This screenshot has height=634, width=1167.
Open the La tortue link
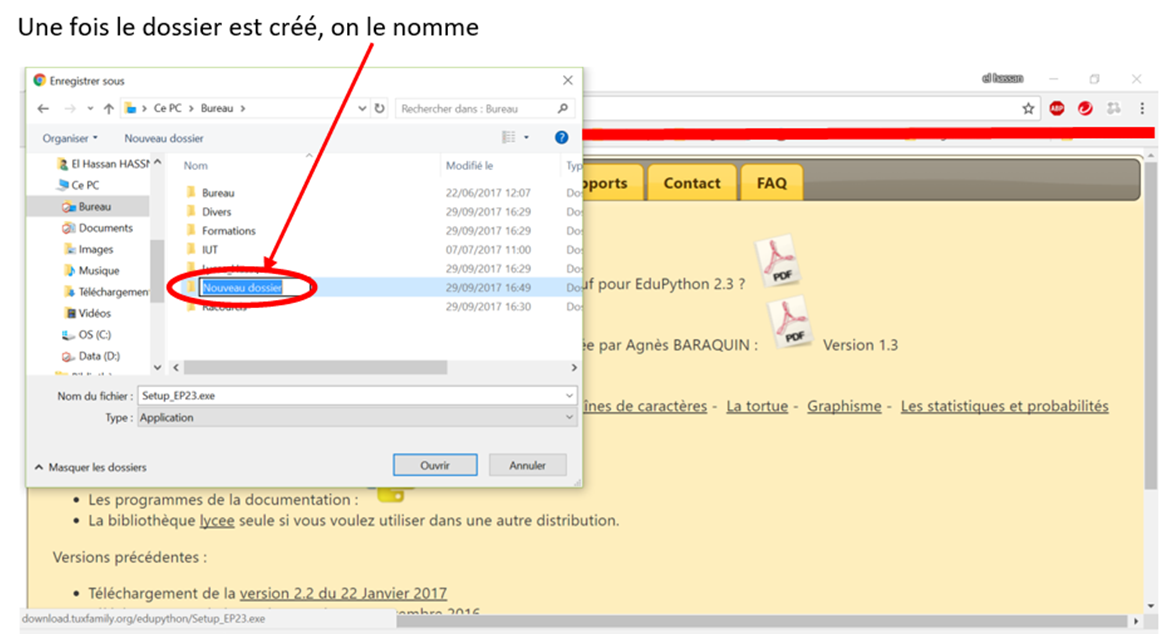pyautogui.click(x=757, y=406)
